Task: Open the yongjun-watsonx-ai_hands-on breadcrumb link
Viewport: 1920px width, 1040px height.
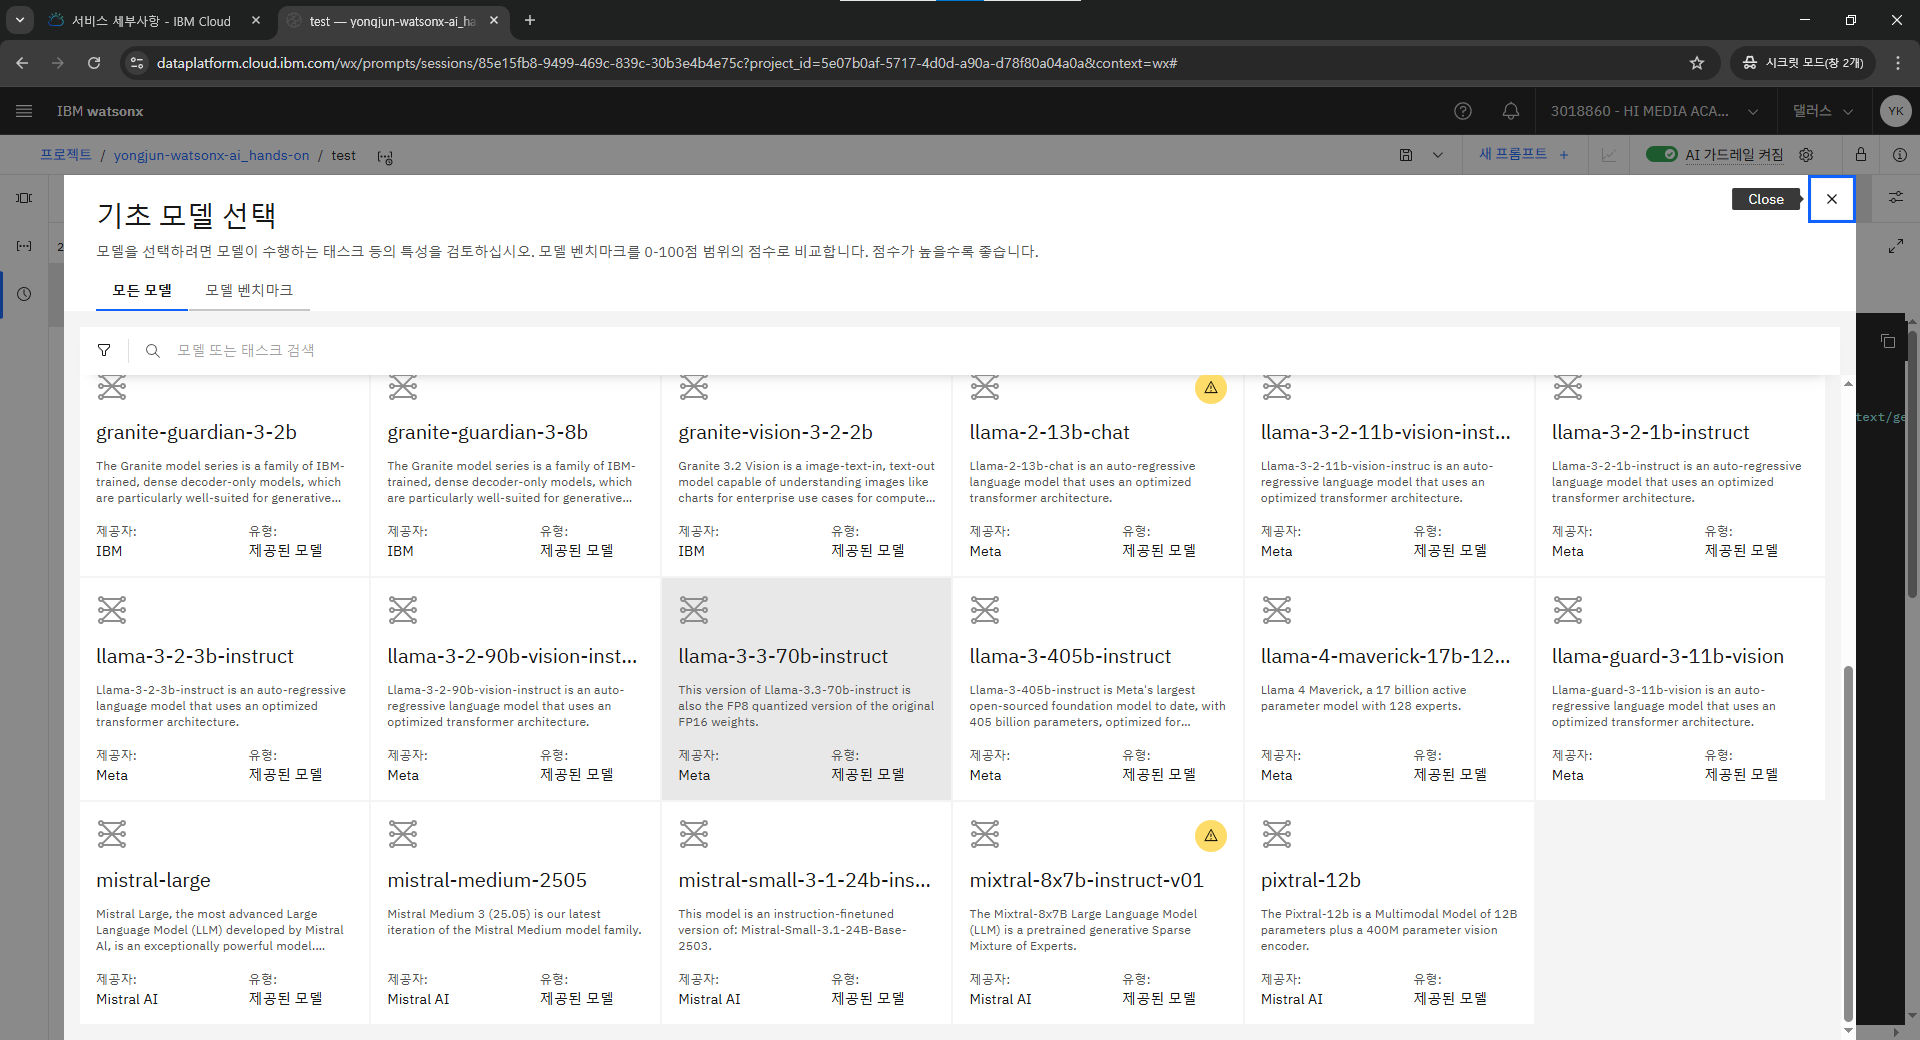Action: click(x=212, y=155)
